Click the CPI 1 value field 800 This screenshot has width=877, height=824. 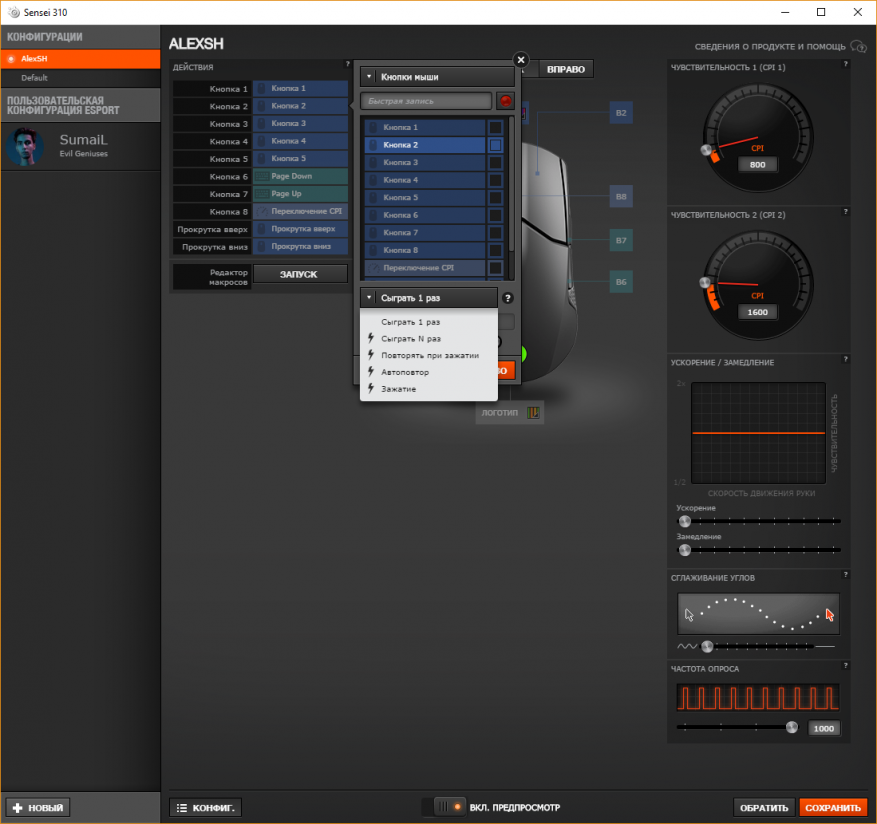click(x=757, y=165)
